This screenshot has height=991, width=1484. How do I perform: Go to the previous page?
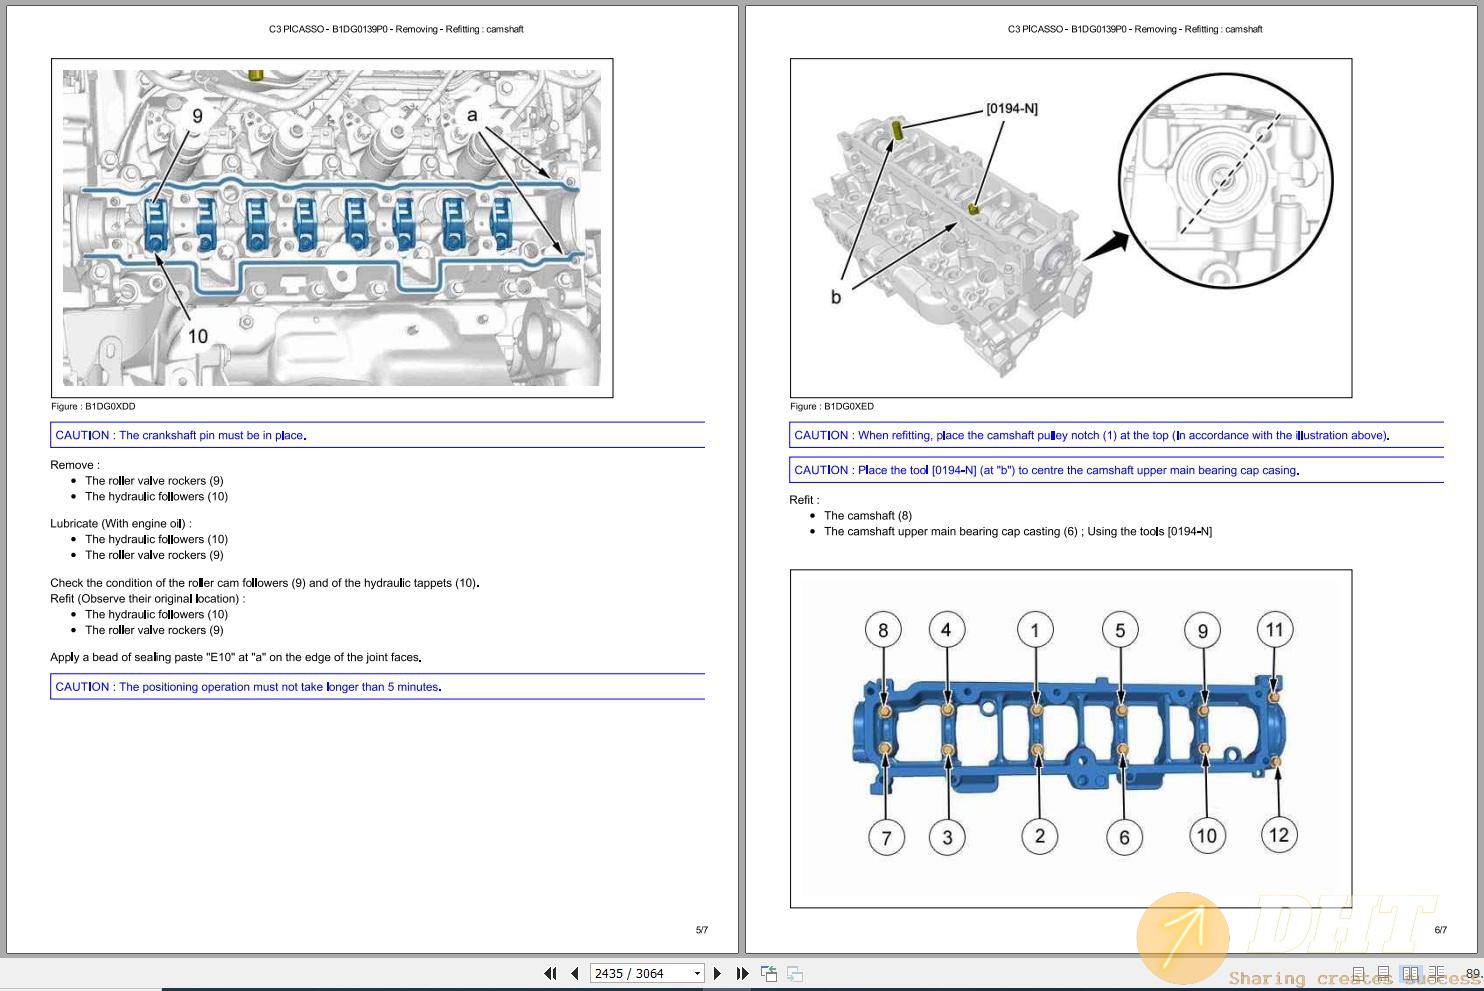(x=575, y=973)
